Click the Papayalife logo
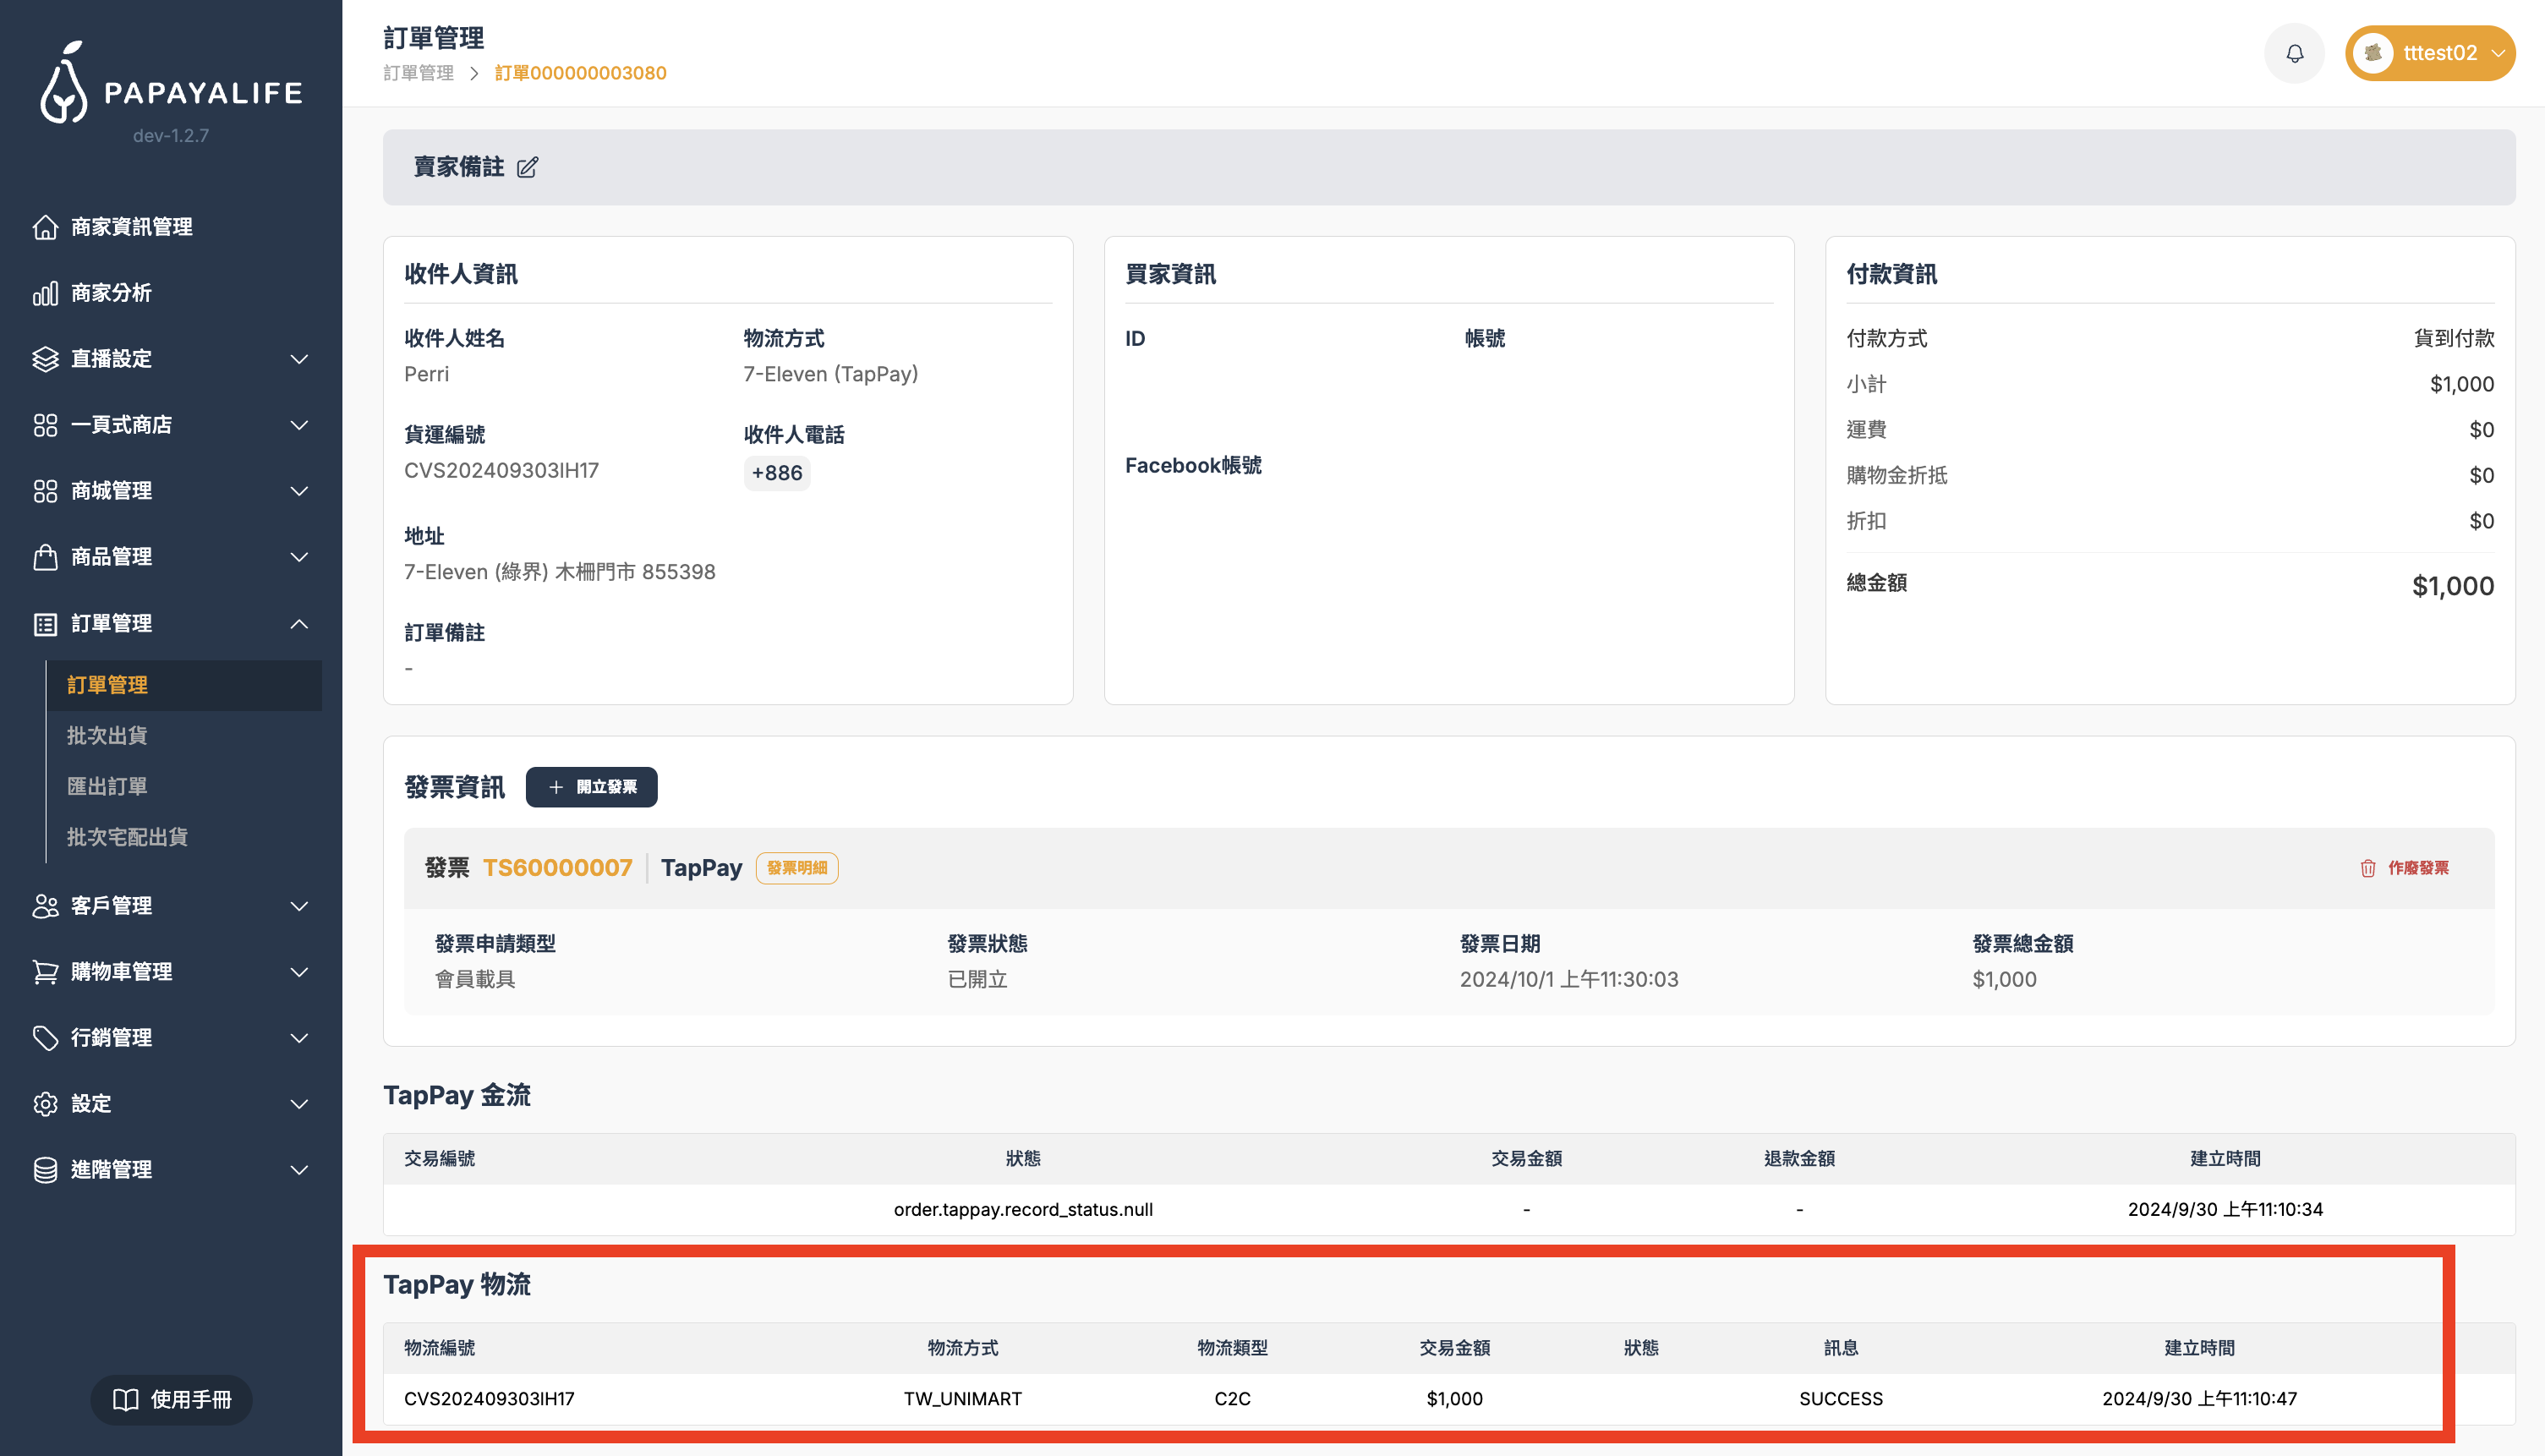The height and width of the screenshot is (1456, 2545). (170, 84)
